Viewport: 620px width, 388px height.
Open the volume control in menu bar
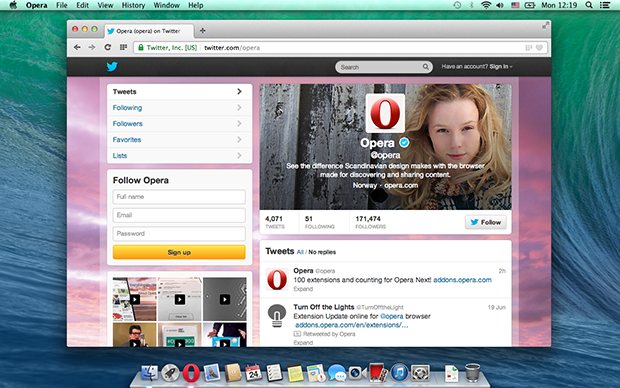[500, 5]
